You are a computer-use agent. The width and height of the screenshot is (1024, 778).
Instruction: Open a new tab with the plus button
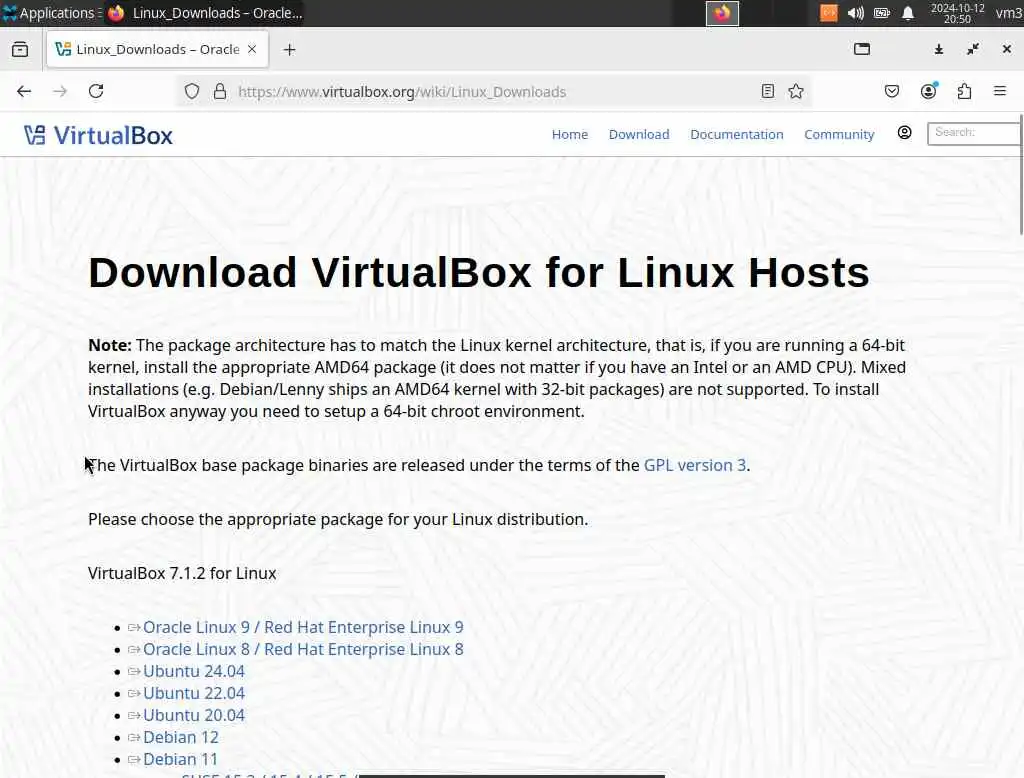coord(290,50)
